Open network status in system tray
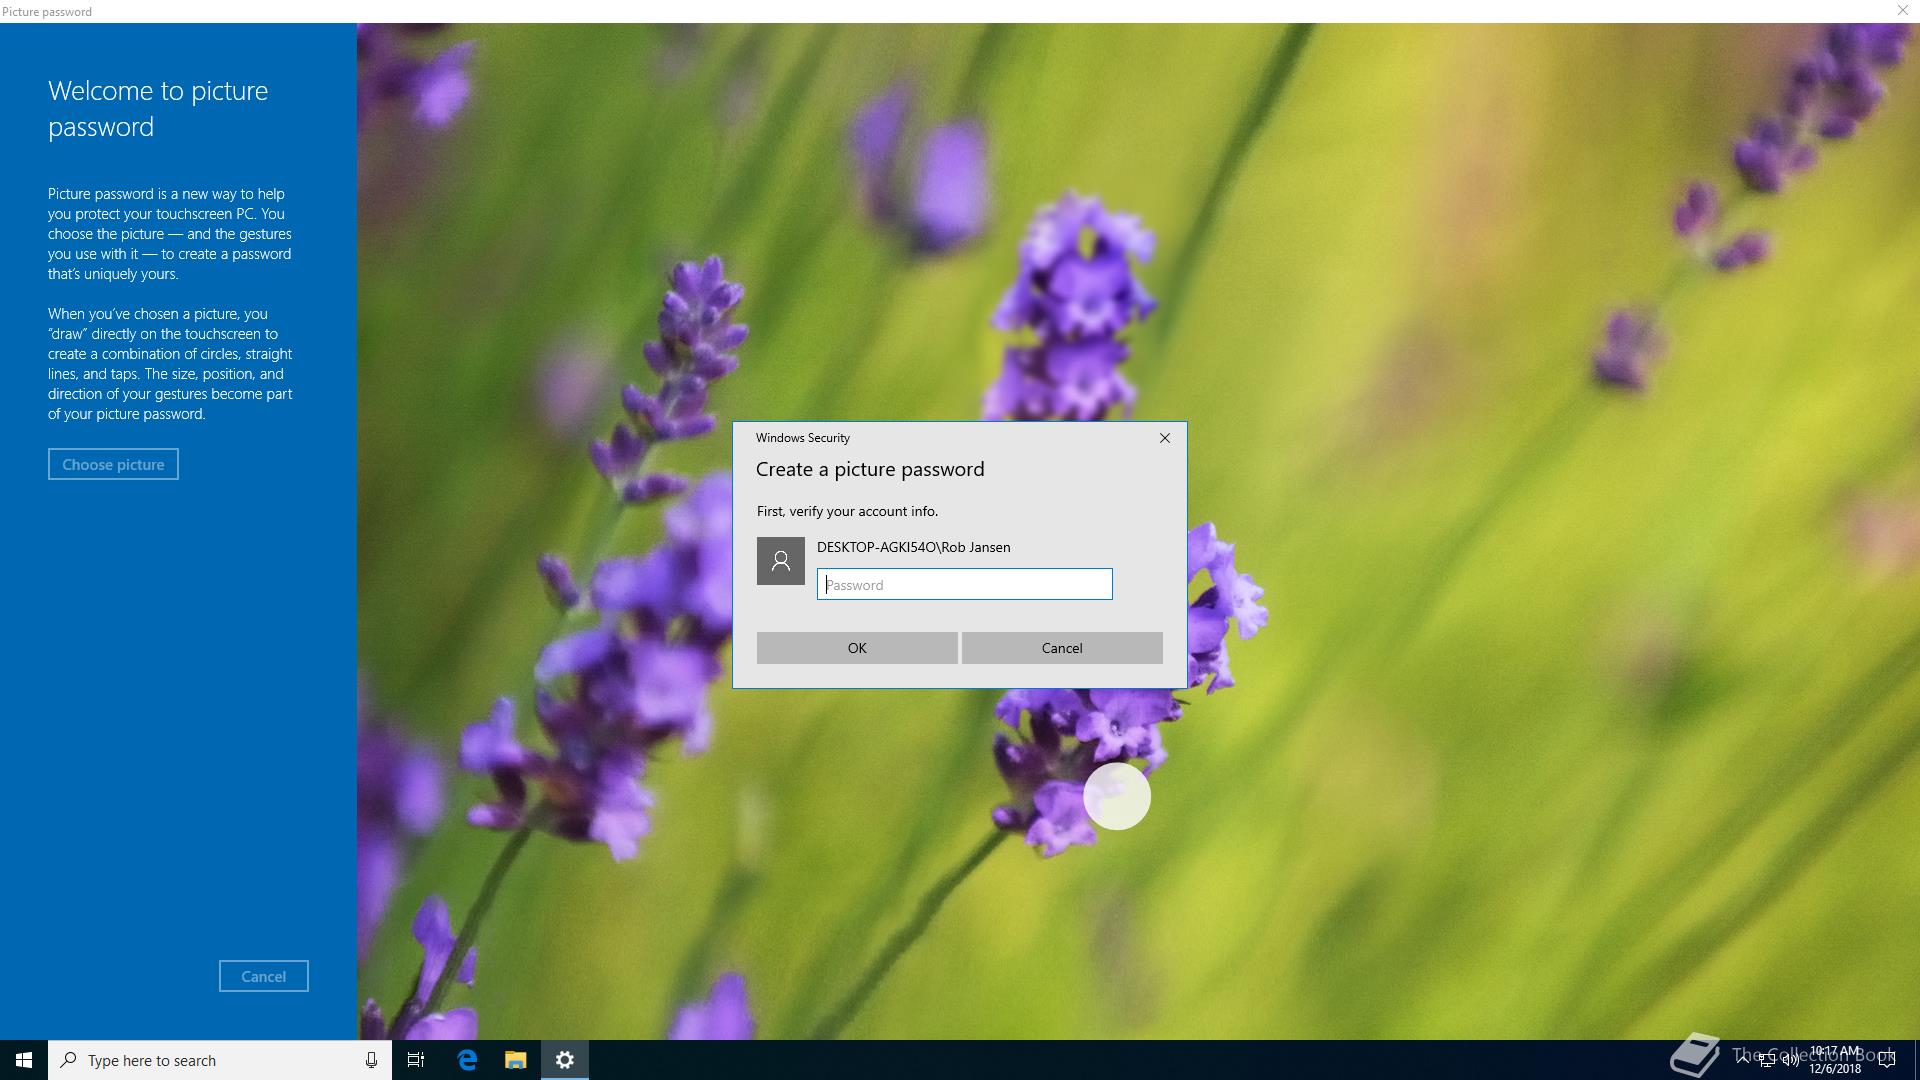The image size is (1920, 1080). 1767,1061
